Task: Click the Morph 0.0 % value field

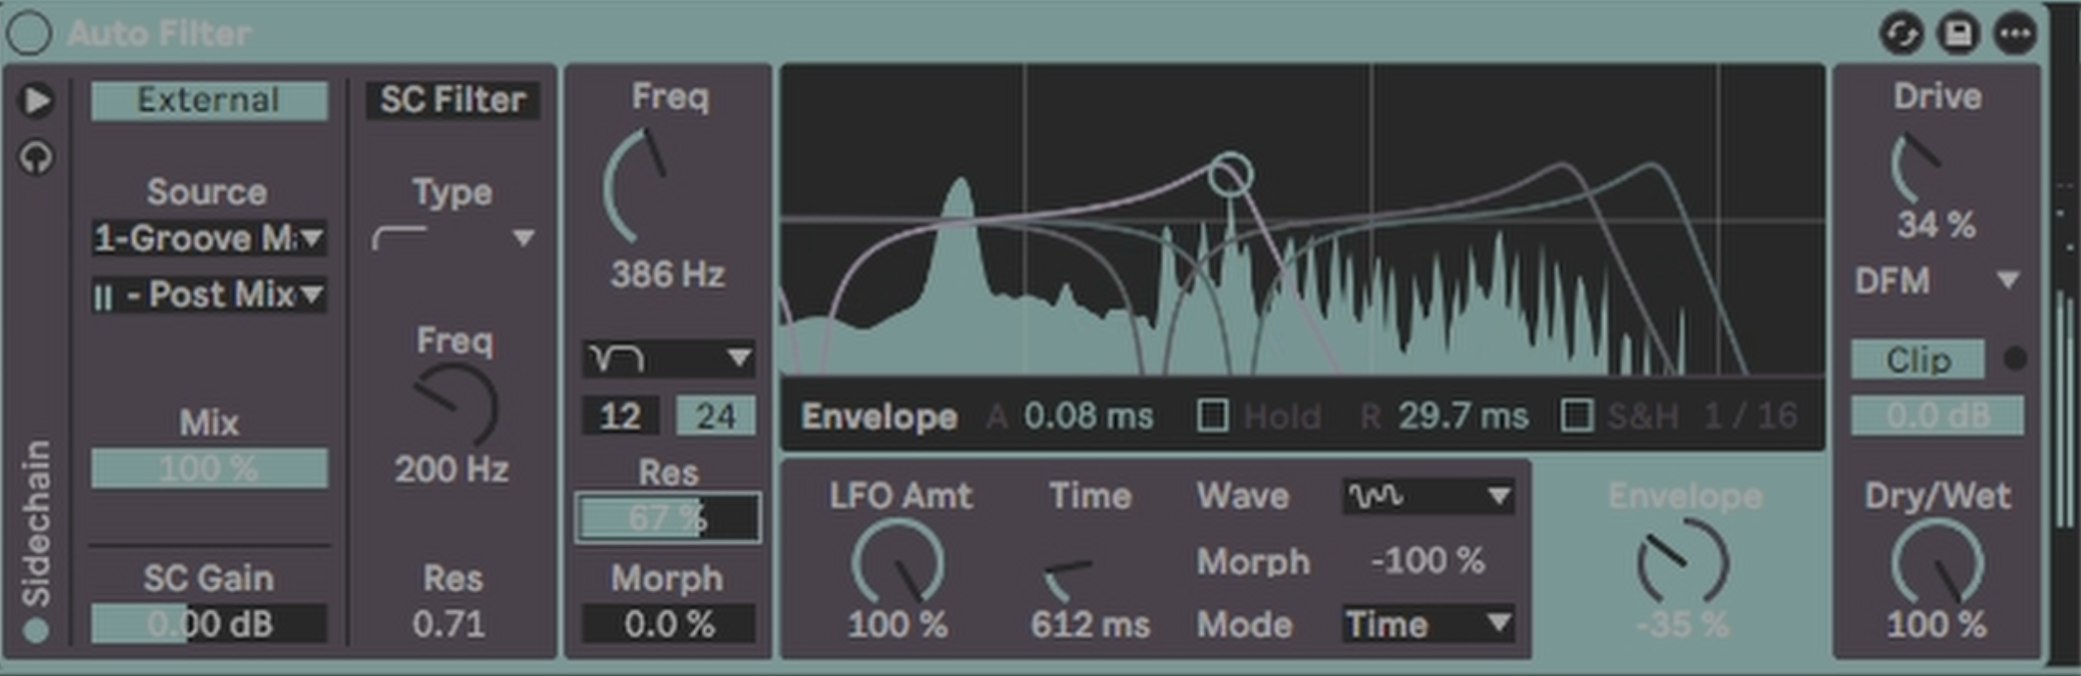Action: pyautogui.click(x=668, y=624)
